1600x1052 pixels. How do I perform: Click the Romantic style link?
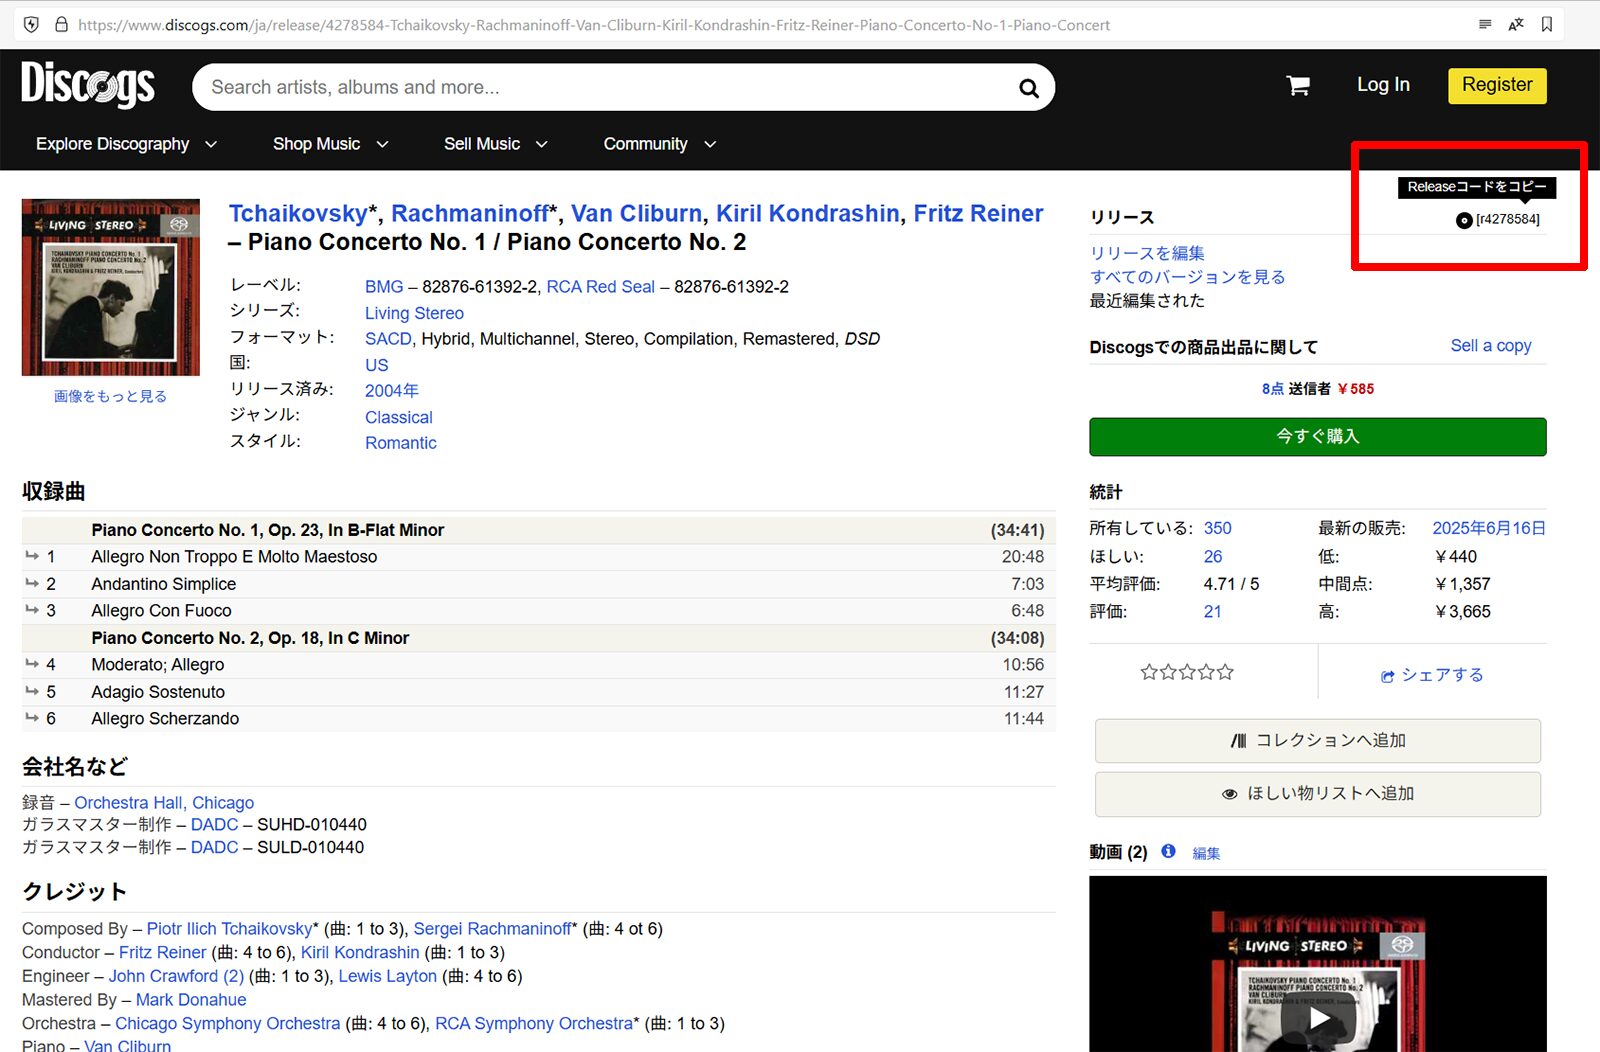tap(400, 443)
